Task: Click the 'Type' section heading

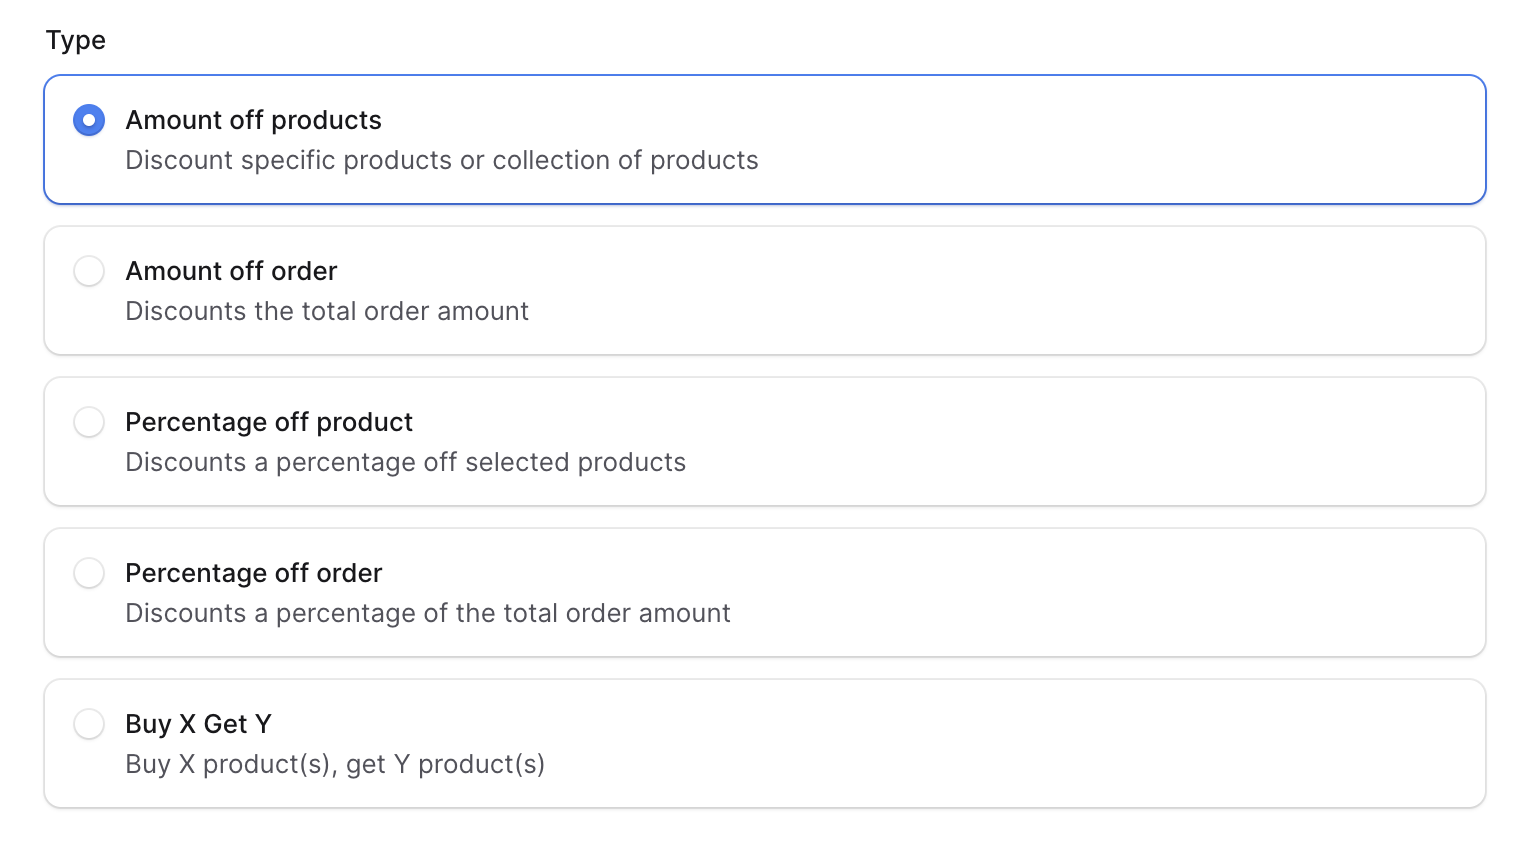Action: point(76,41)
